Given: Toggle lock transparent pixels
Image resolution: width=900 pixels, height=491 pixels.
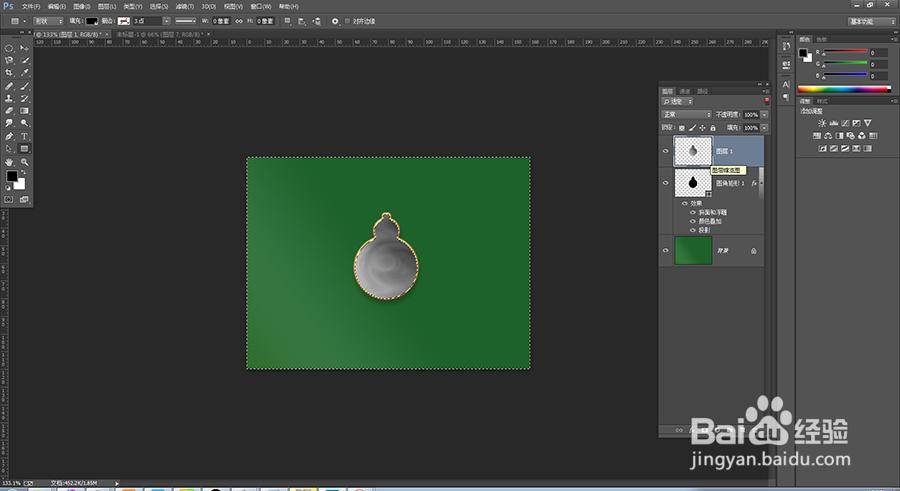Looking at the screenshot, I should [681, 128].
